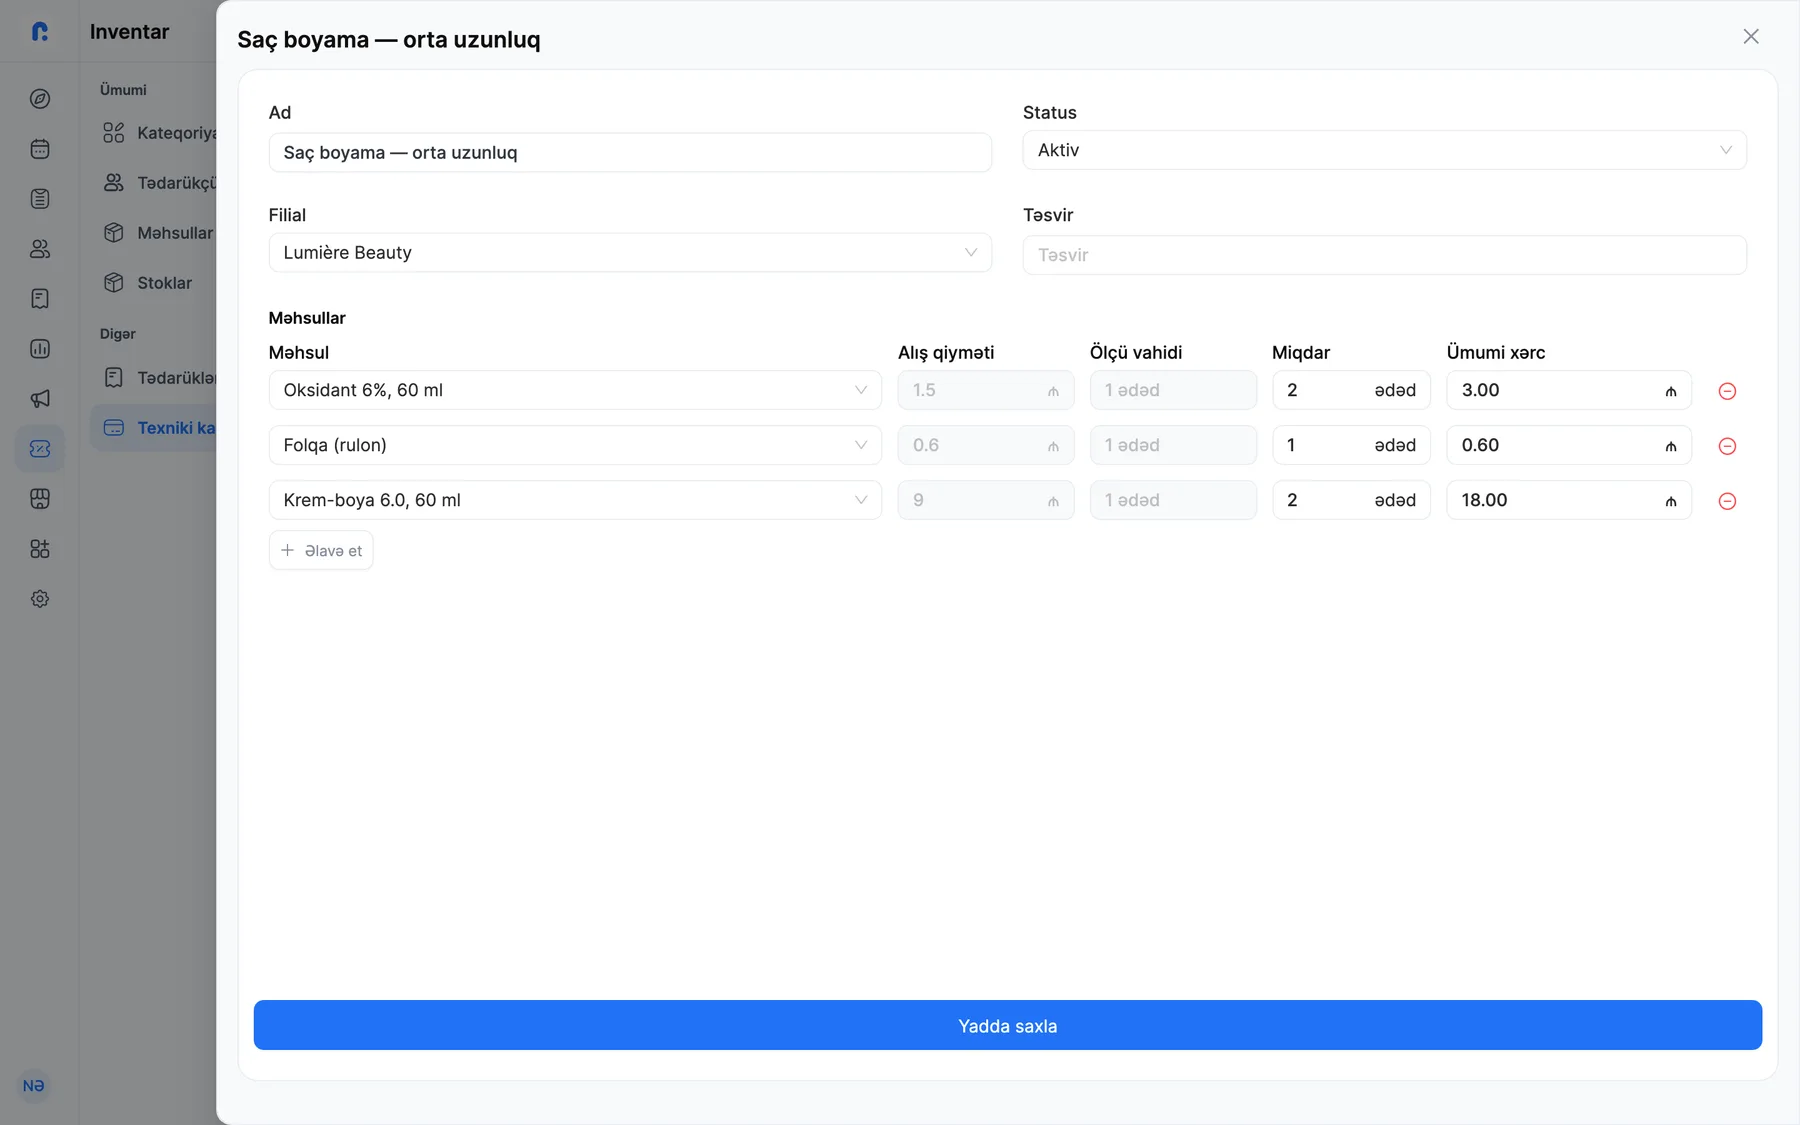1800x1125 pixels.
Task: Open the Kateqoriya item in Inventar menu
Action: point(158,133)
